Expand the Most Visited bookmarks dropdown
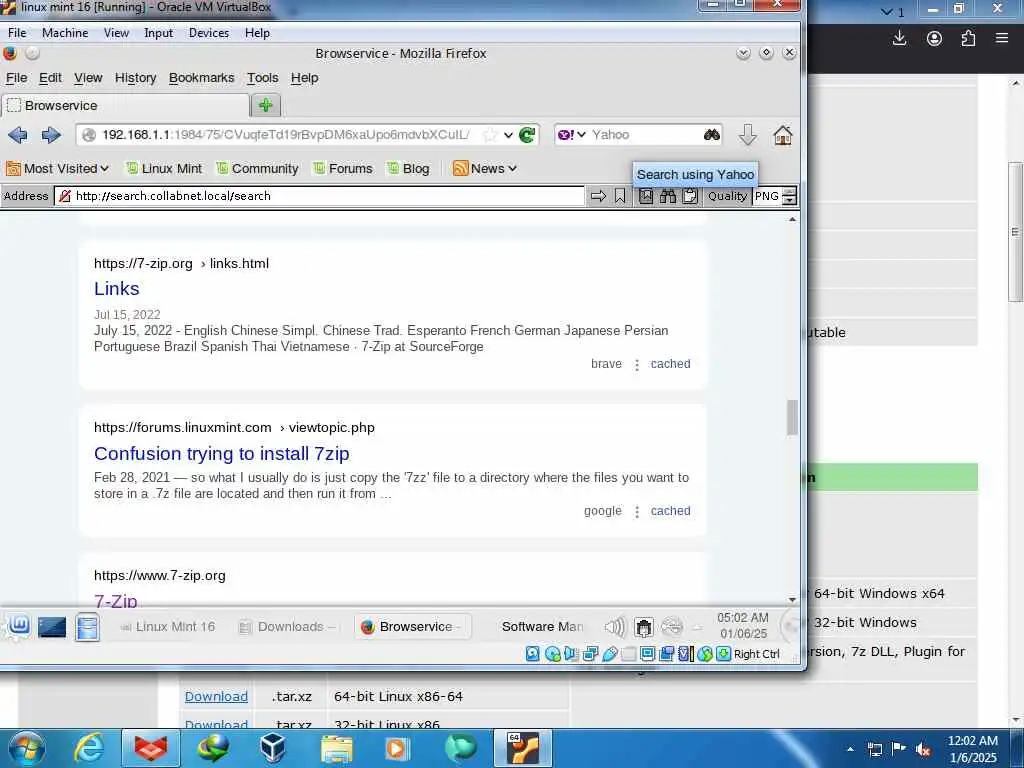This screenshot has height=768, width=1024. tap(57, 168)
